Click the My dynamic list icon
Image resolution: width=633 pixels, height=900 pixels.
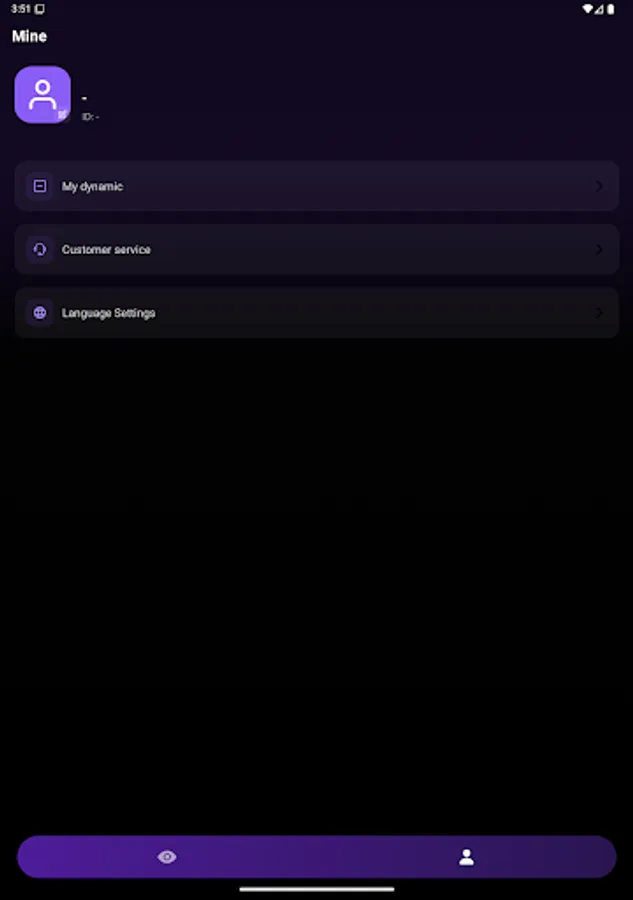pos(40,186)
